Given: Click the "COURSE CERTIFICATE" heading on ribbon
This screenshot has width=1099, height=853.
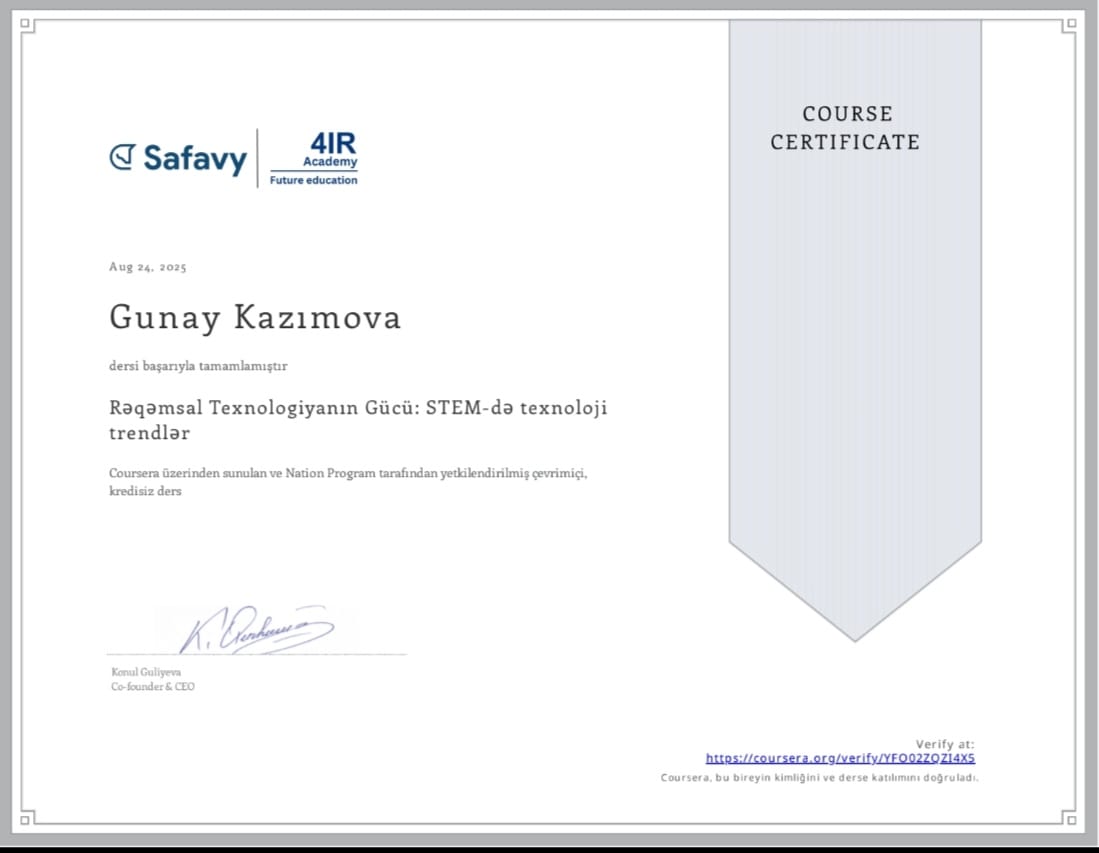Looking at the screenshot, I should (845, 128).
